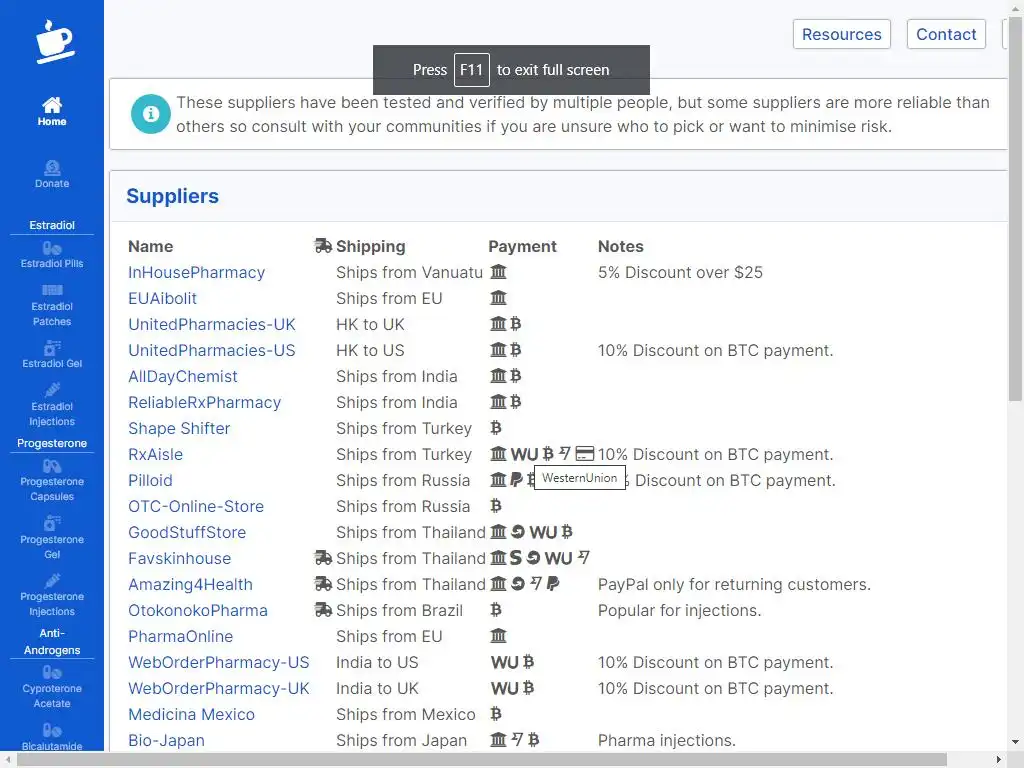This screenshot has height=768, width=1024.
Task: Click the bank icon next to InHousePharmacy
Action: (498, 272)
